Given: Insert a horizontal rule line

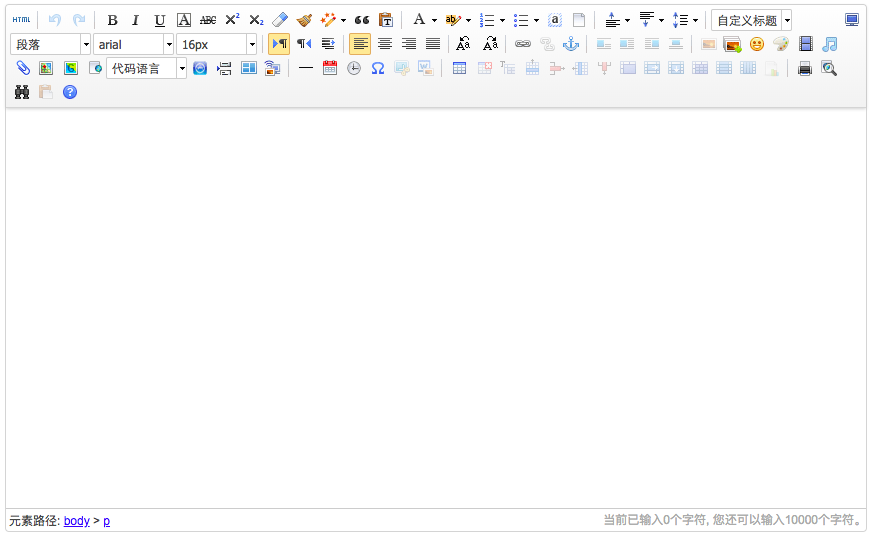Looking at the screenshot, I should [306, 68].
